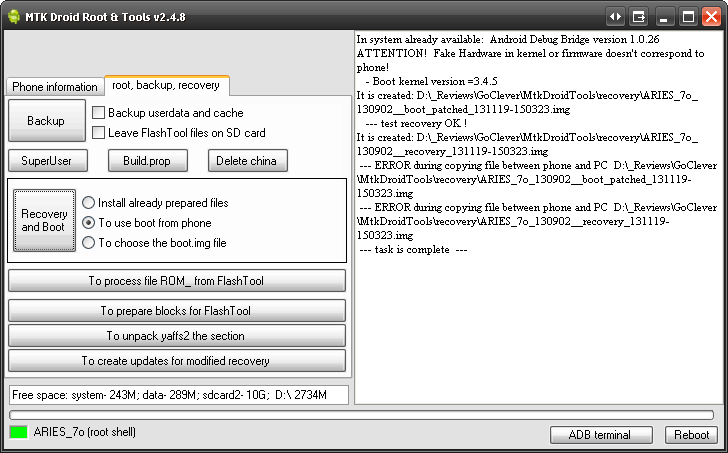Tick Leave FlashTool files on SD card
Viewport: 728px width, 453px height.
[x=98, y=133]
